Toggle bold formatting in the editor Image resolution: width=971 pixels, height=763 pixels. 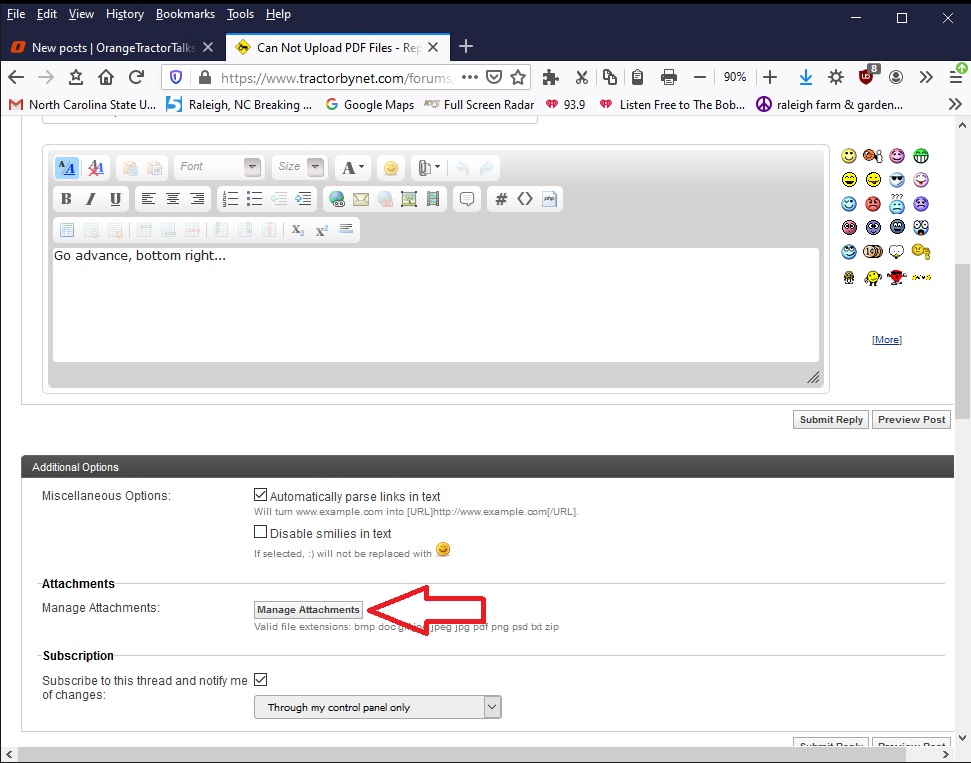pos(66,199)
